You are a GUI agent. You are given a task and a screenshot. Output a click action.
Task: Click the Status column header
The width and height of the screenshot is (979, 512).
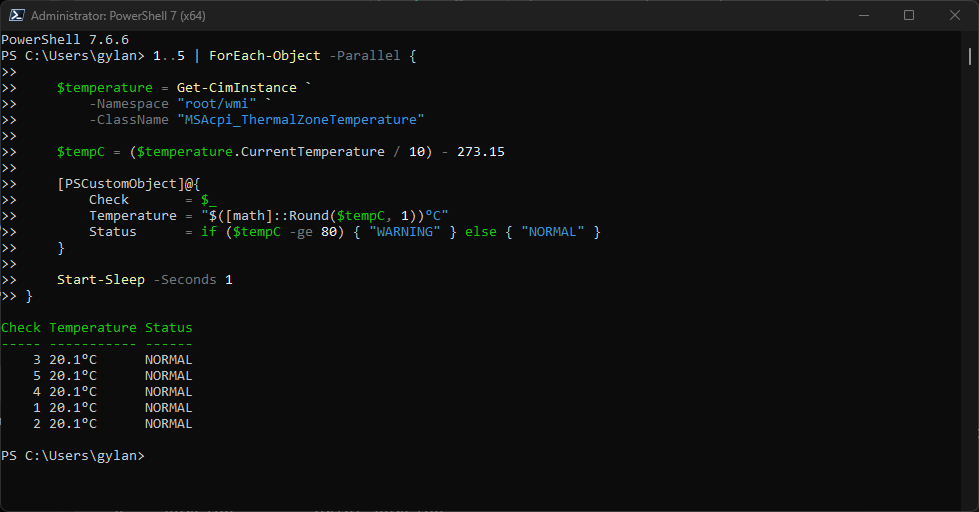(x=169, y=328)
